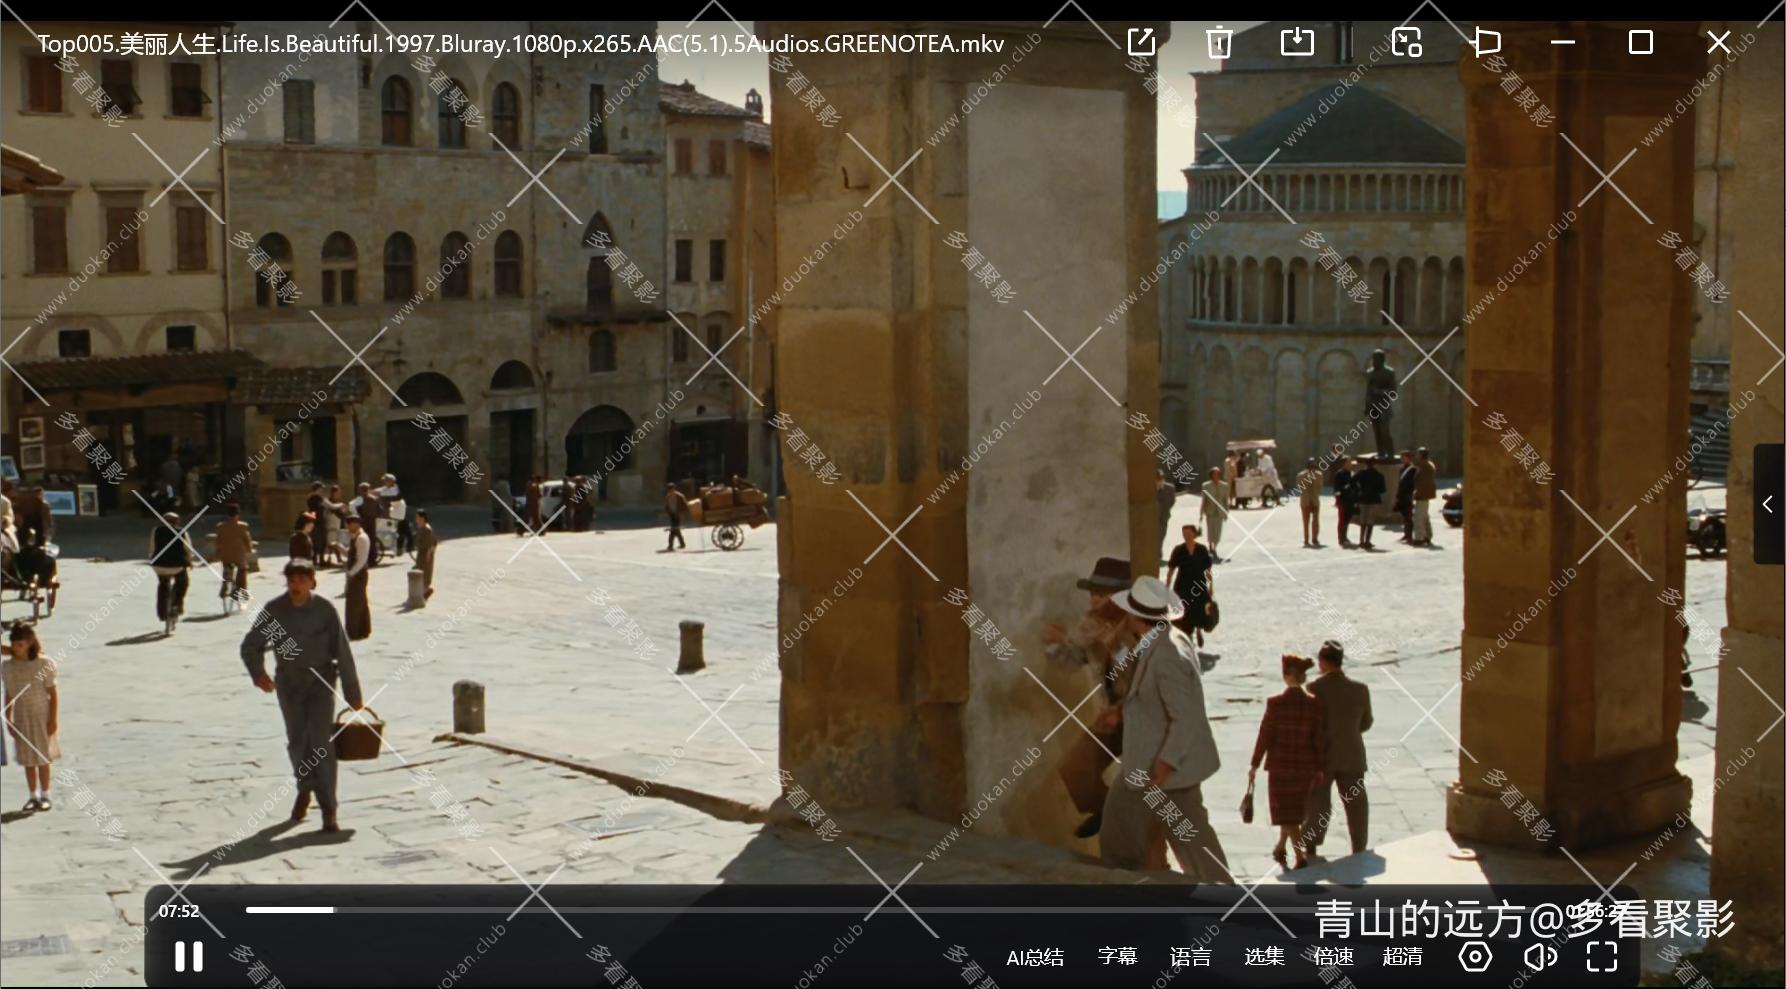Switch to mini picture-in-picture window icon
Image resolution: width=1786 pixels, height=989 pixels.
[x=1407, y=42]
